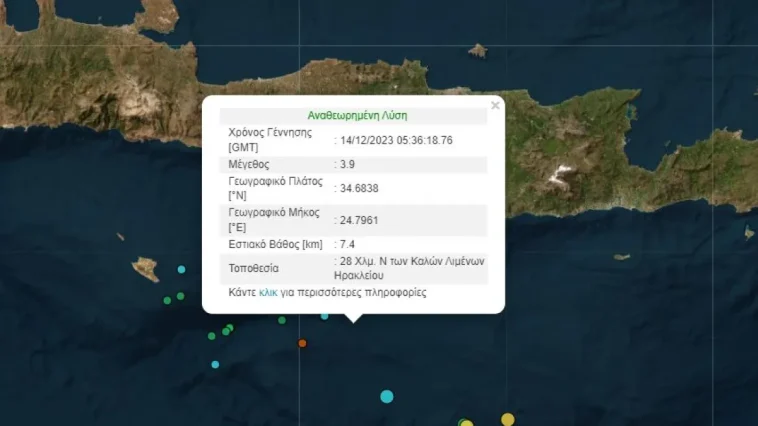Viewport: 758px width, 426px height.
Task: Close the earthquake info popup
Action: pyautogui.click(x=494, y=105)
